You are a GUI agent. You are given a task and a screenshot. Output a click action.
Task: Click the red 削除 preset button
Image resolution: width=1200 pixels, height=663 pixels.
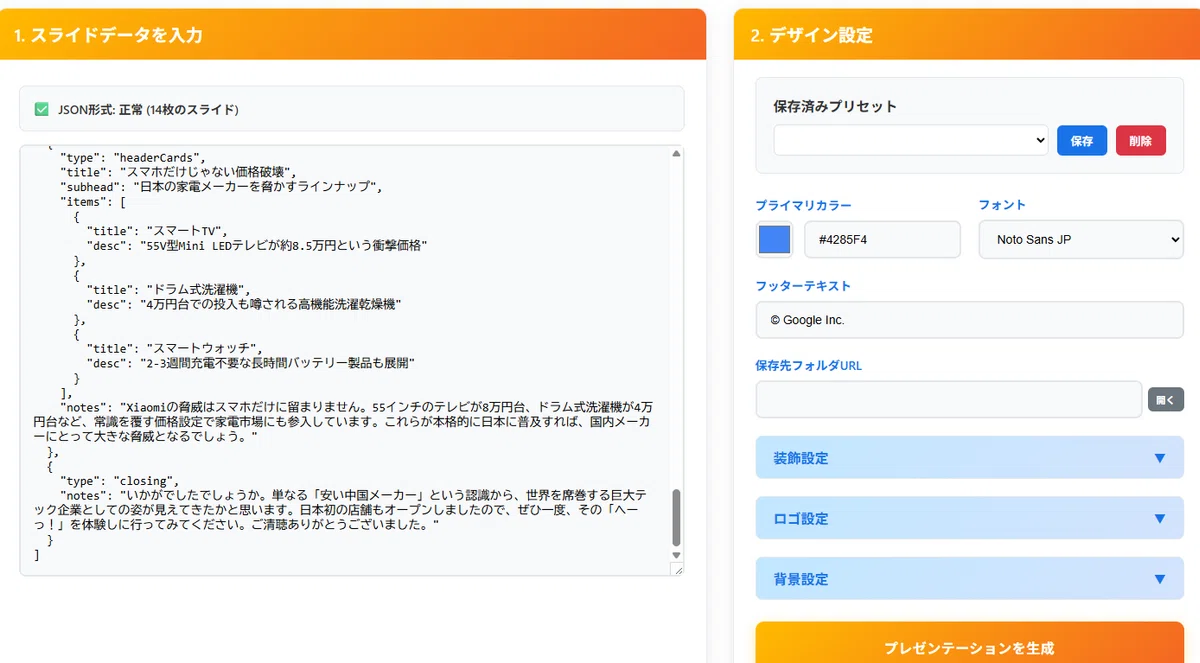(1141, 141)
